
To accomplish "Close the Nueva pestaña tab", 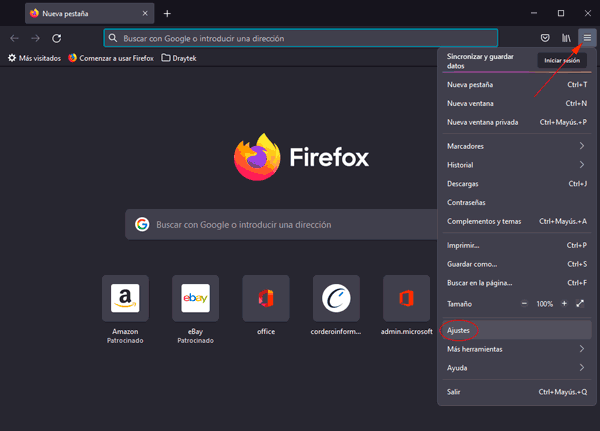I will (x=145, y=13).
